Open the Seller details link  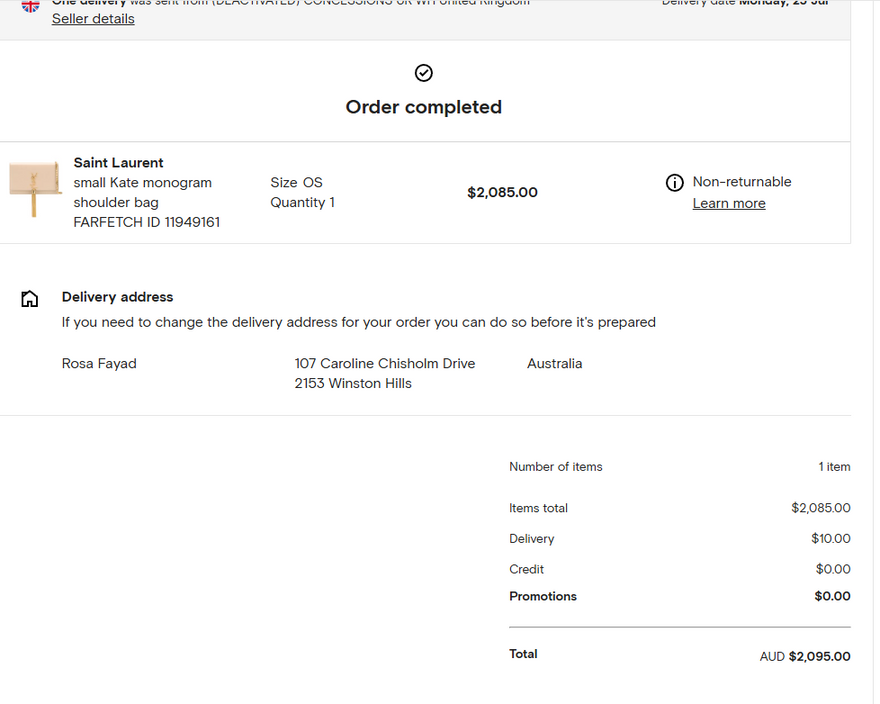pos(93,19)
